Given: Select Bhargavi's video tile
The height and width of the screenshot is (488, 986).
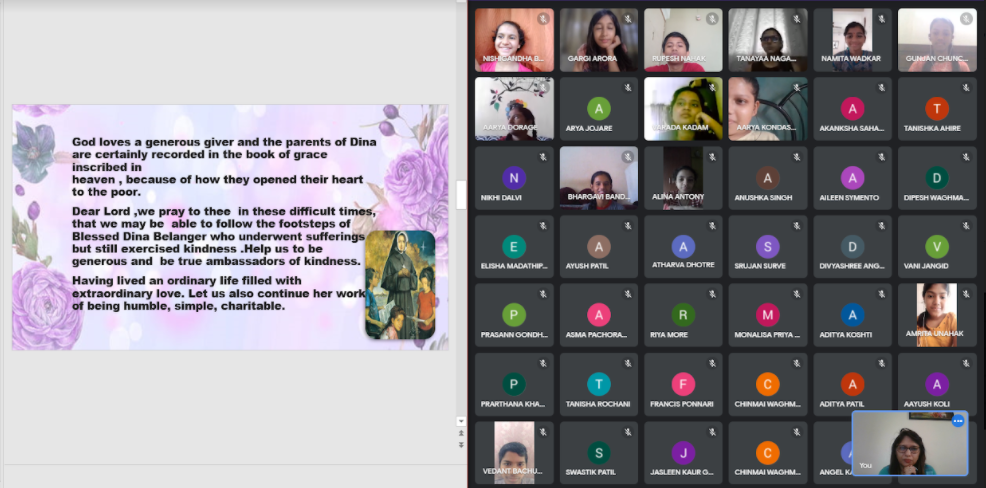Looking at the screenshot, I should tap(598, 178).
